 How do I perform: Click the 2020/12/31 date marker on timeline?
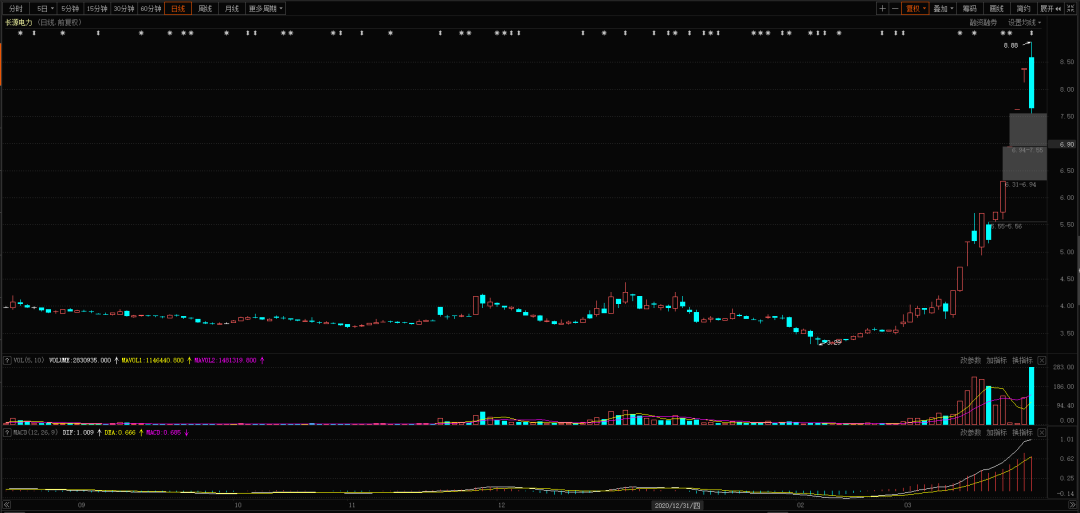pyautogui.click(x=678, y=505)
